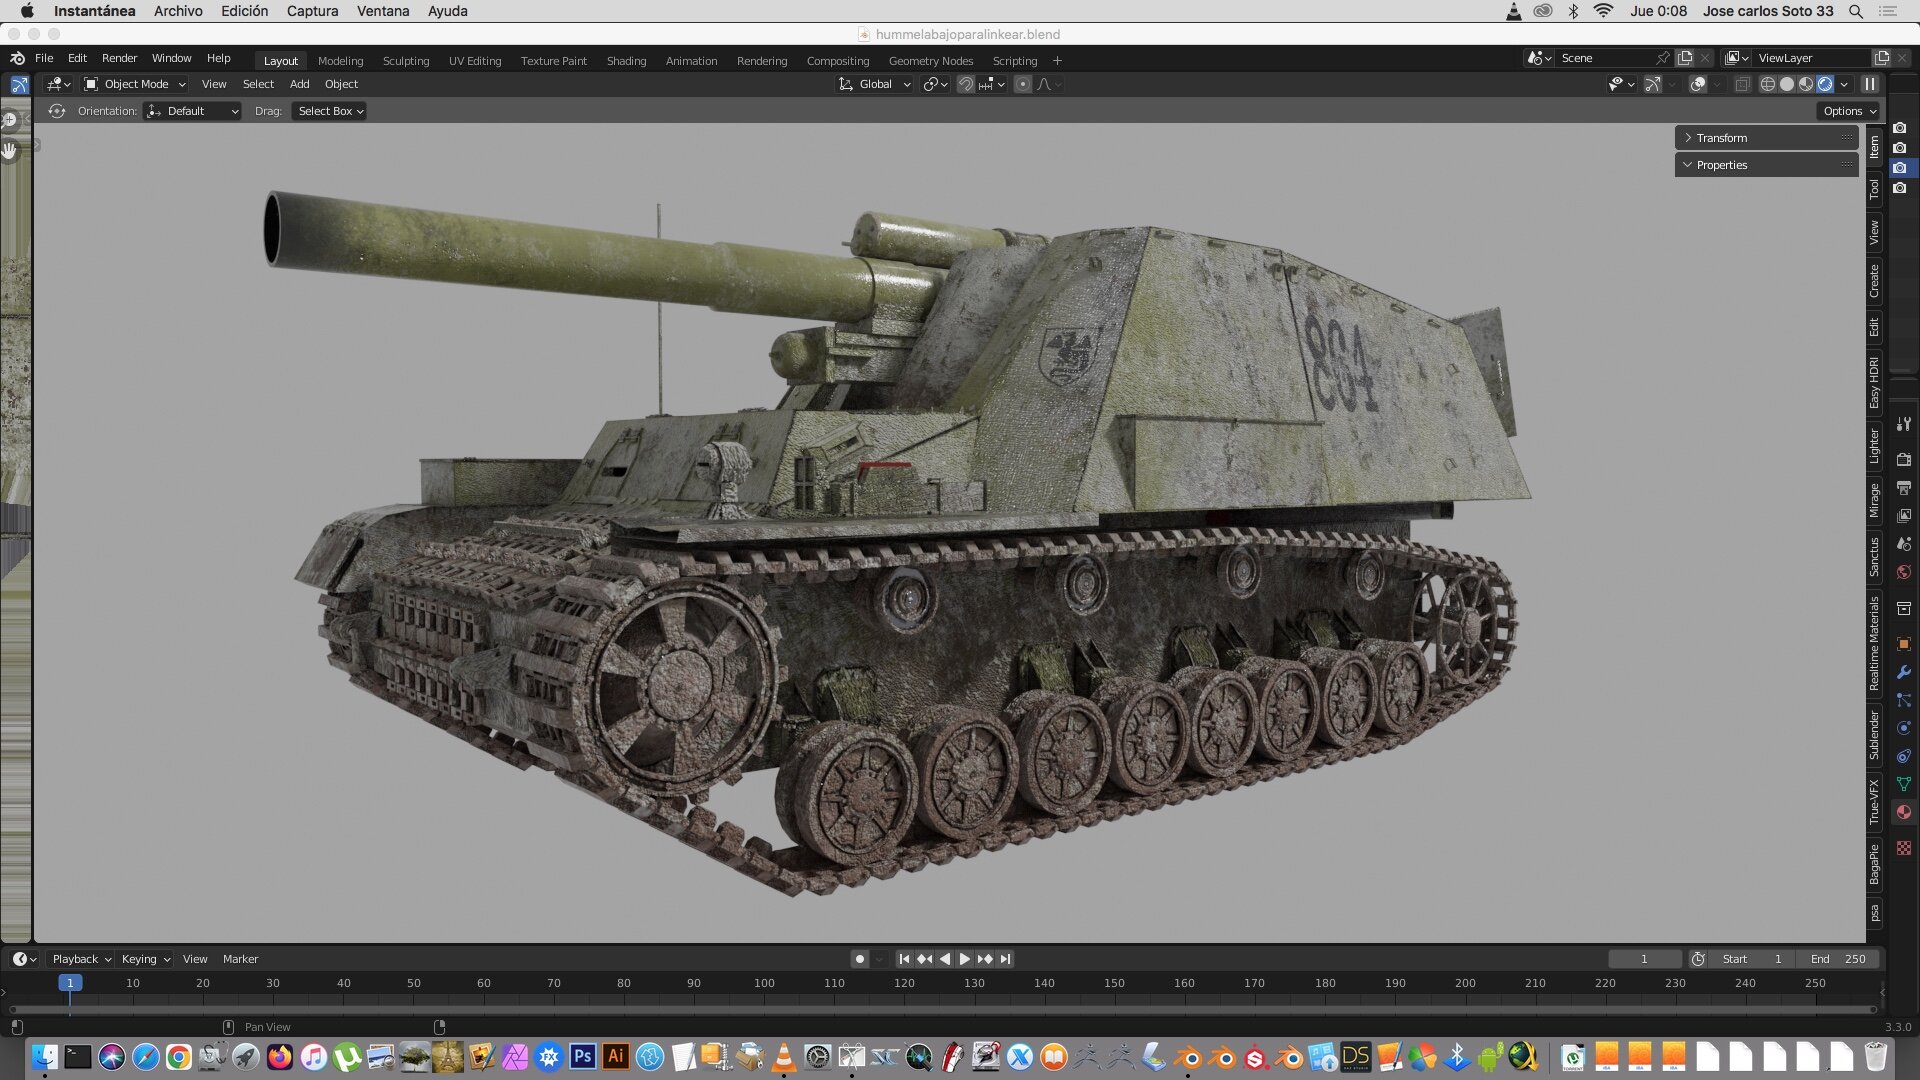The image size is (1920, 1080).
Task: Toggle viewport overlays
Action: pos(1697,84)
